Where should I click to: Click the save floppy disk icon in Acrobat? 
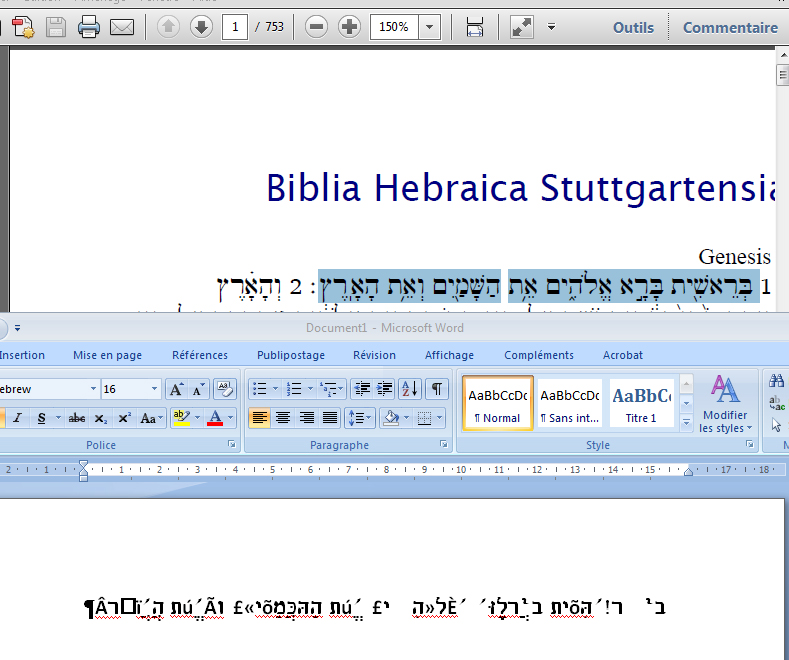(55, 27)
